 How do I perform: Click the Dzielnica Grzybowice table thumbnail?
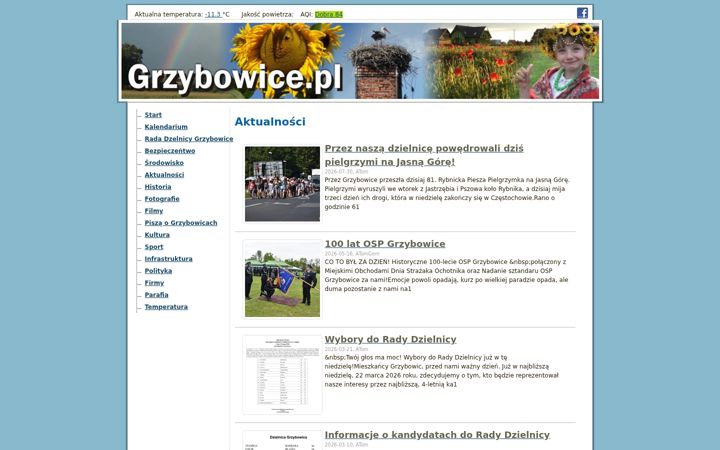[x=282, y=441]
